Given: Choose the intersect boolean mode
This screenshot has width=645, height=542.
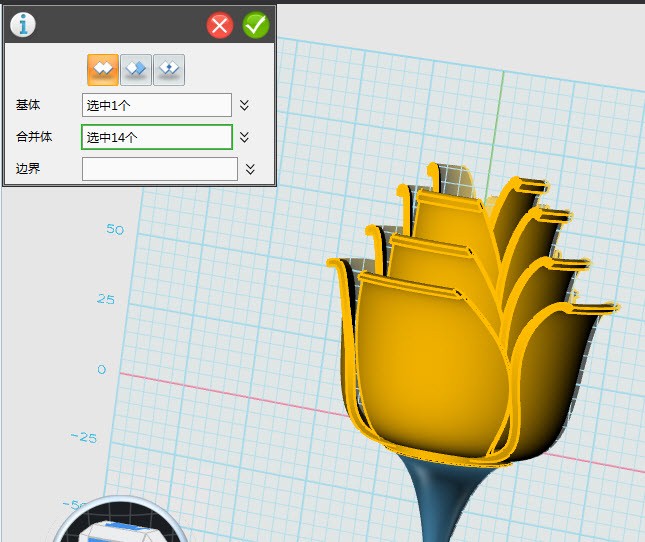Looking at the screenshot, I should 169,69.
